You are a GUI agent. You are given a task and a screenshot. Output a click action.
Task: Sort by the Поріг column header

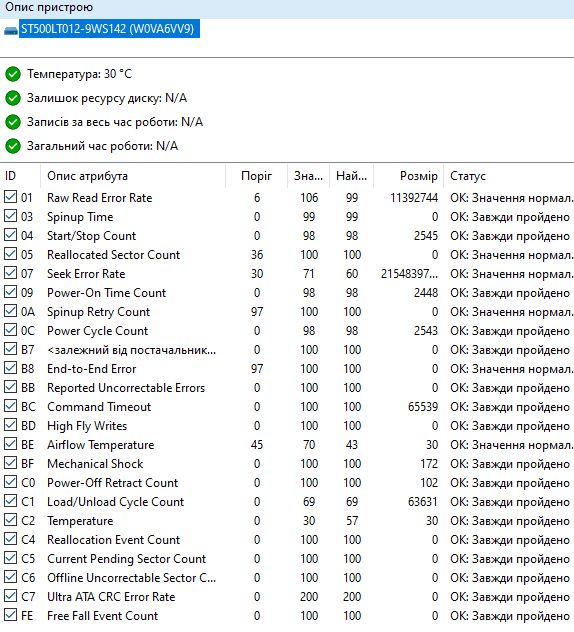(256, 176)
